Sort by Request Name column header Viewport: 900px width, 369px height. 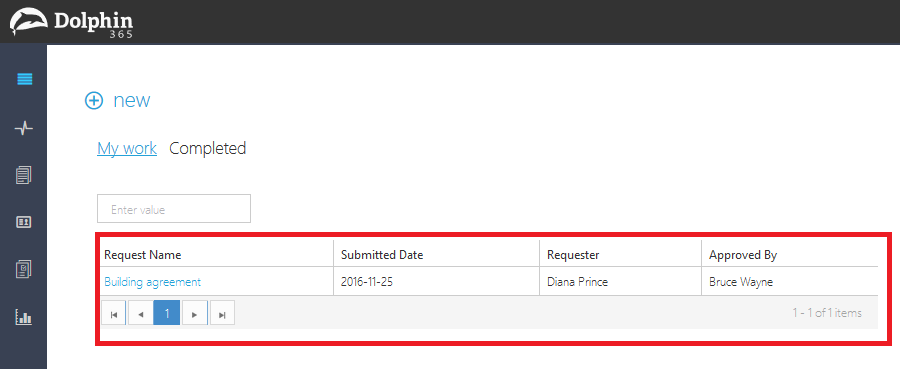pos(217,255)
